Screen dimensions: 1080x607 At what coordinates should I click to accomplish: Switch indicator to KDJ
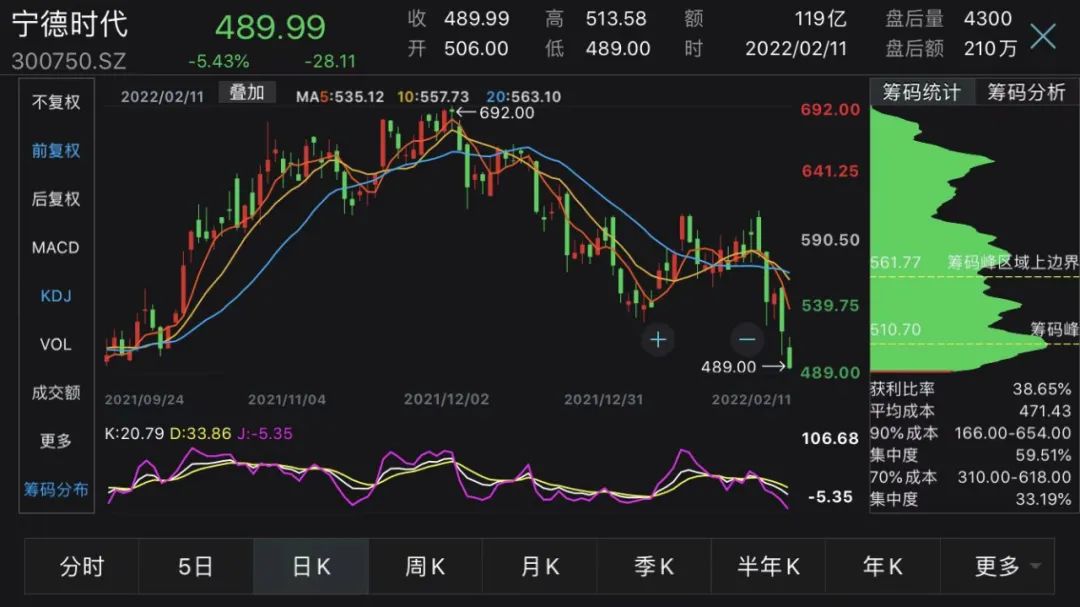(x=56, y=296)
